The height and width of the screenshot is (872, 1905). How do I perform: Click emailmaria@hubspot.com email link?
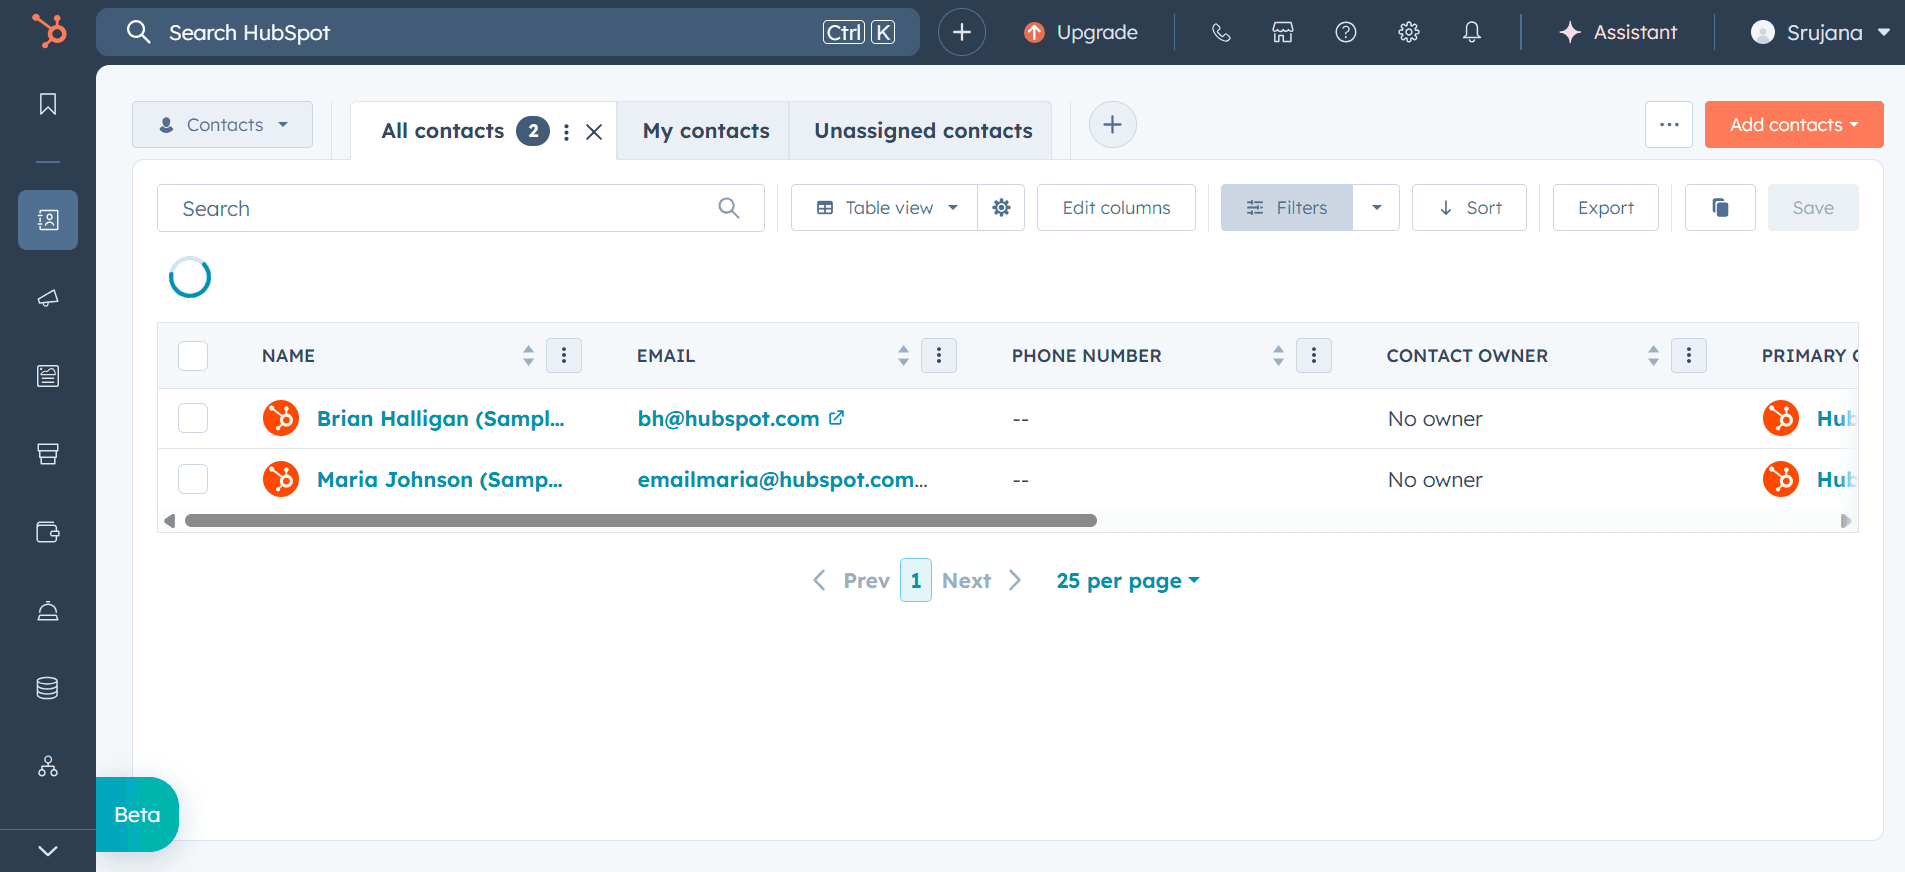click(x=782, y=480)
